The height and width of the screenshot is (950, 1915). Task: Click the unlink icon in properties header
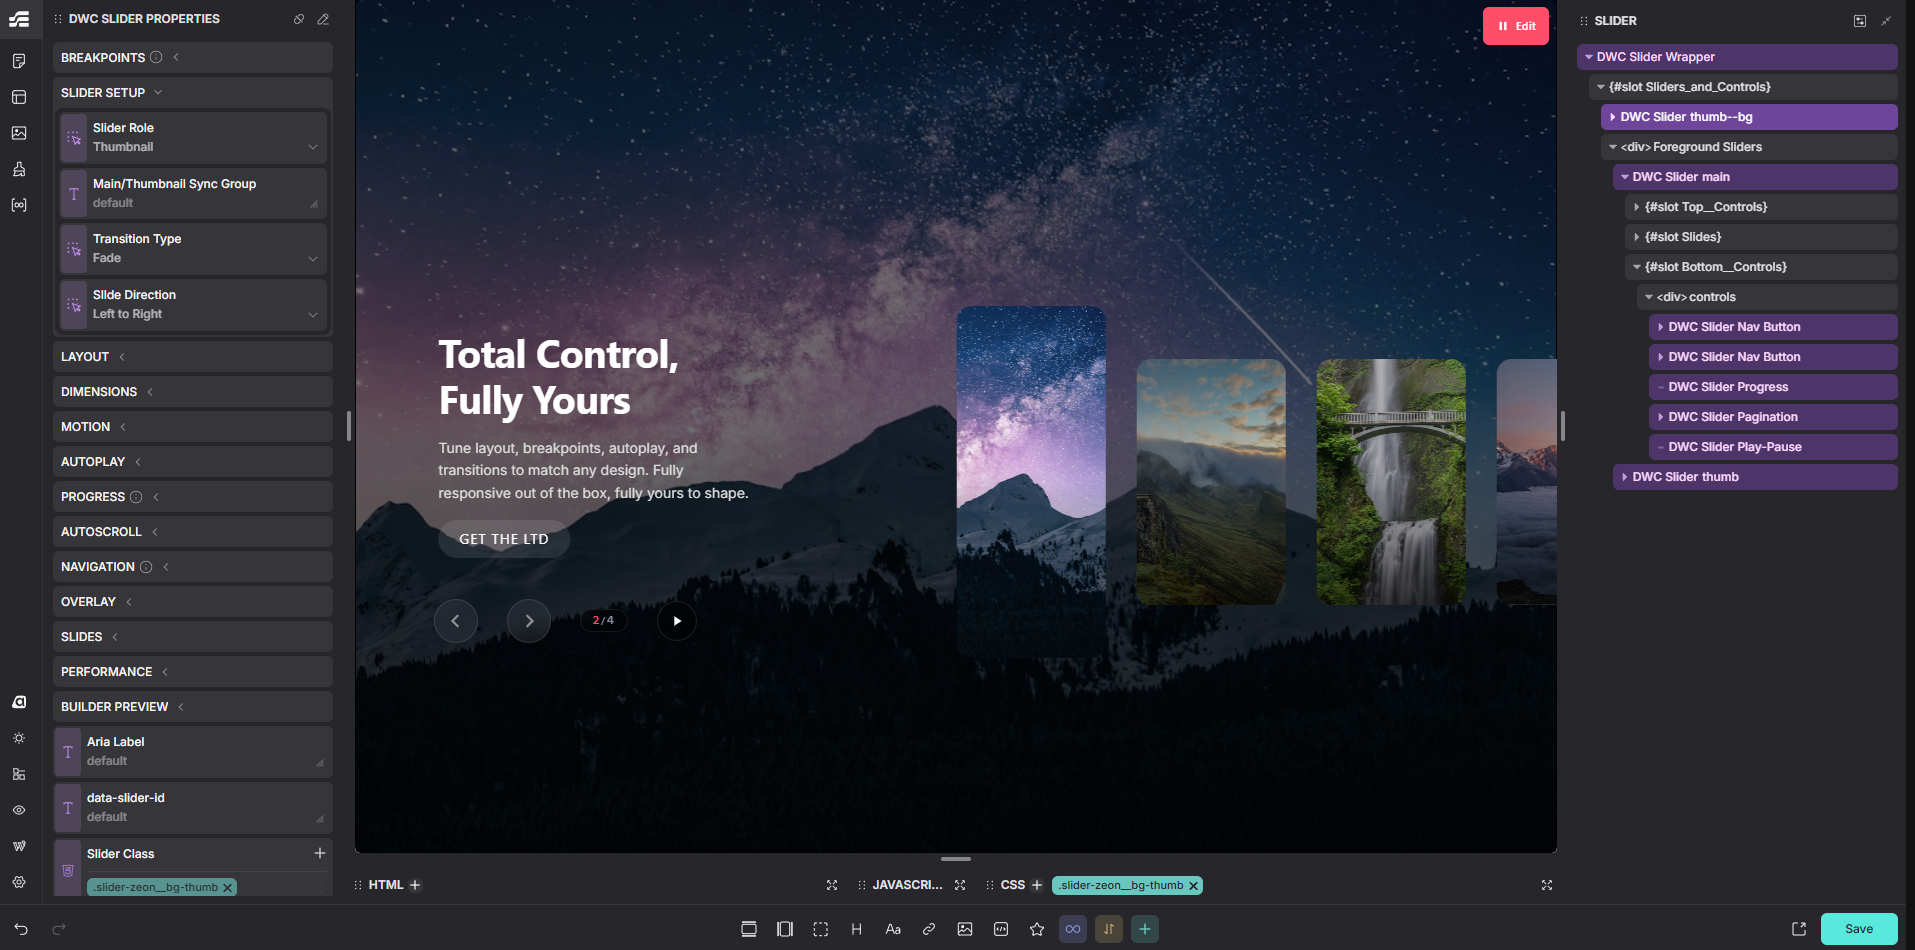[x=299, y=19]
